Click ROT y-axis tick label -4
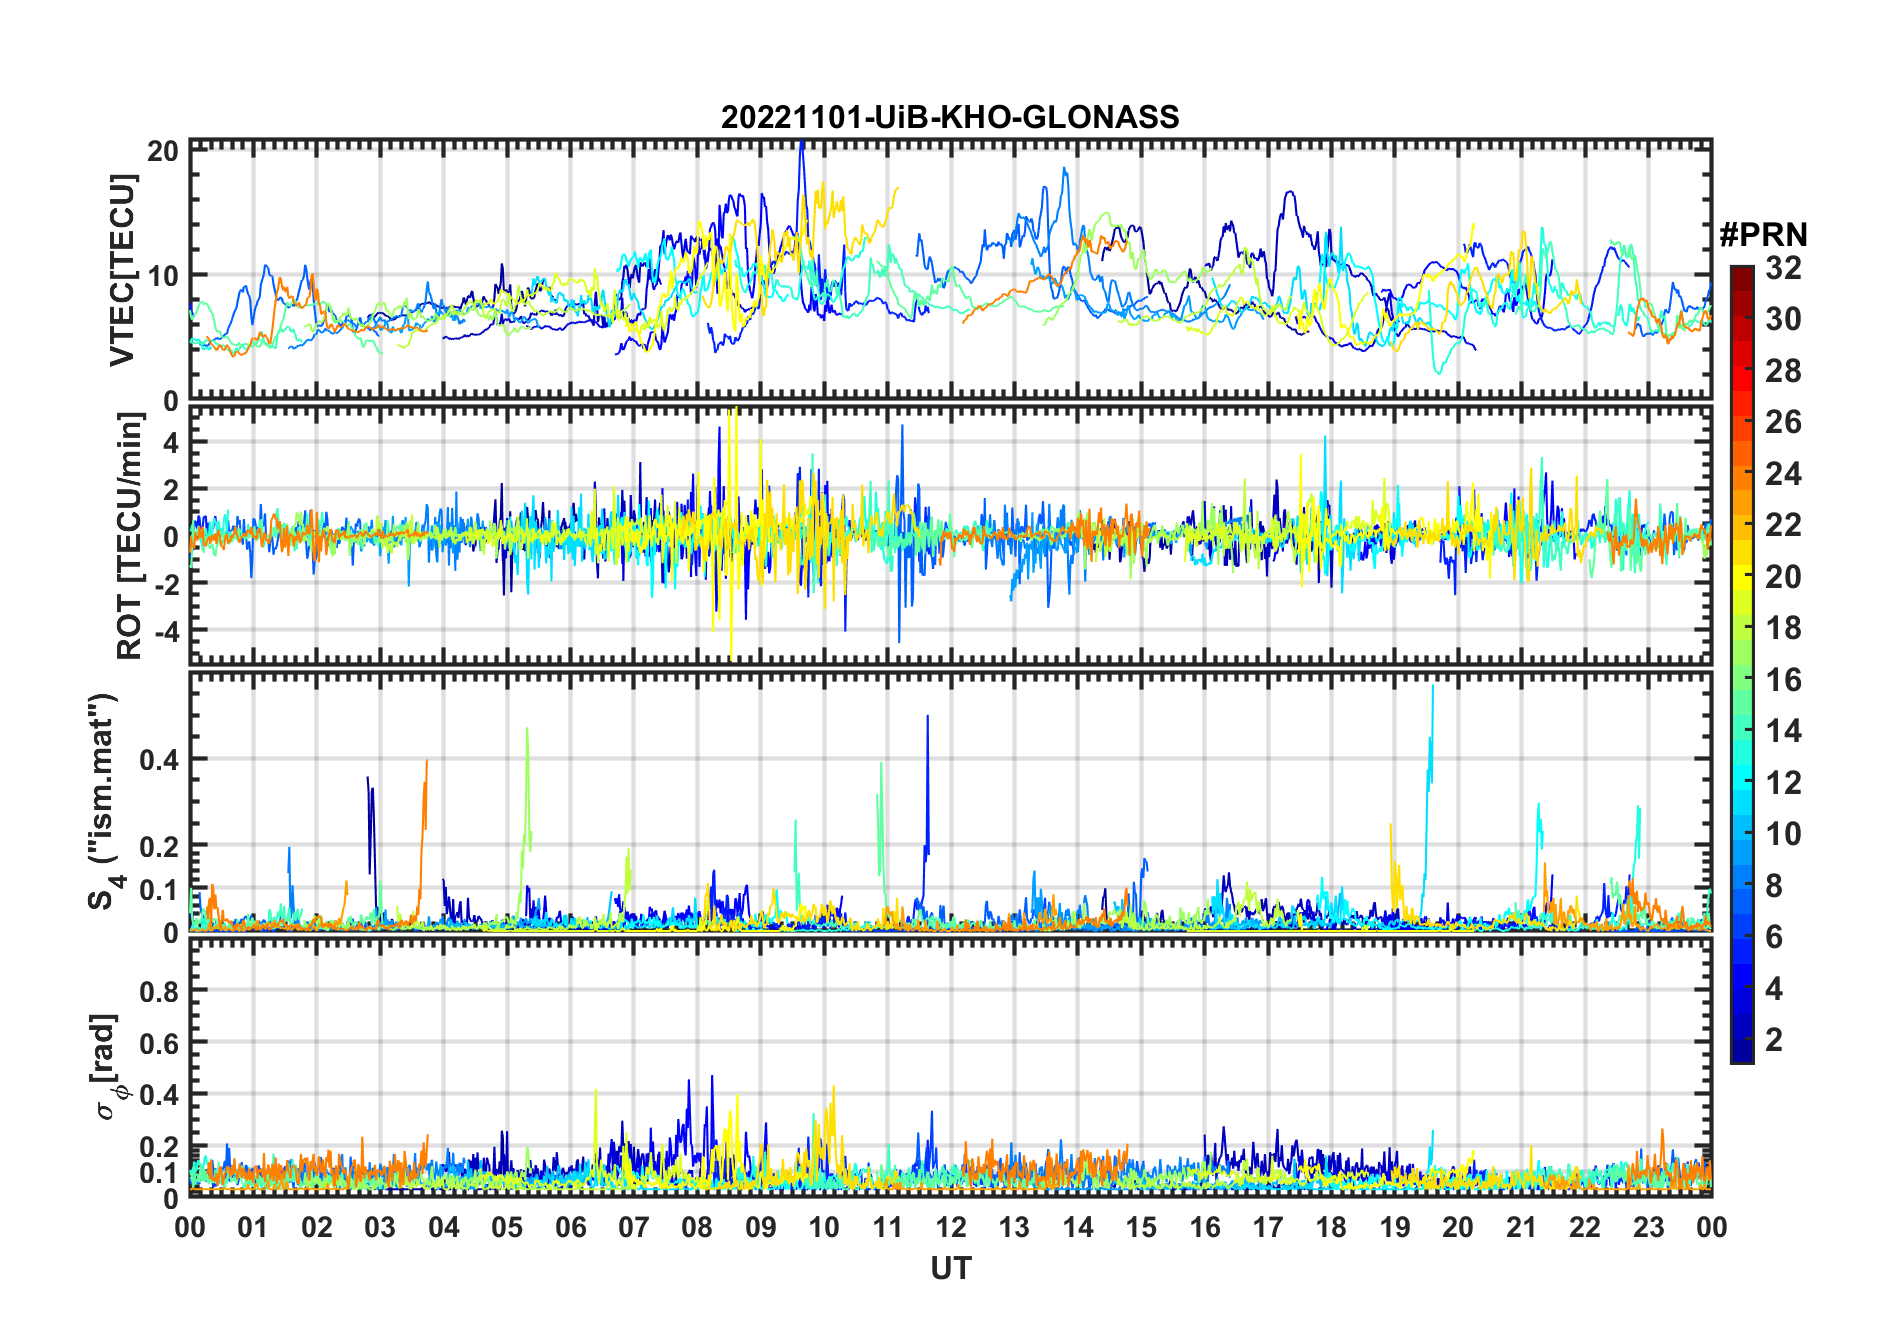This screenshot has height=1330, width=1902. [x=166, y=632]
